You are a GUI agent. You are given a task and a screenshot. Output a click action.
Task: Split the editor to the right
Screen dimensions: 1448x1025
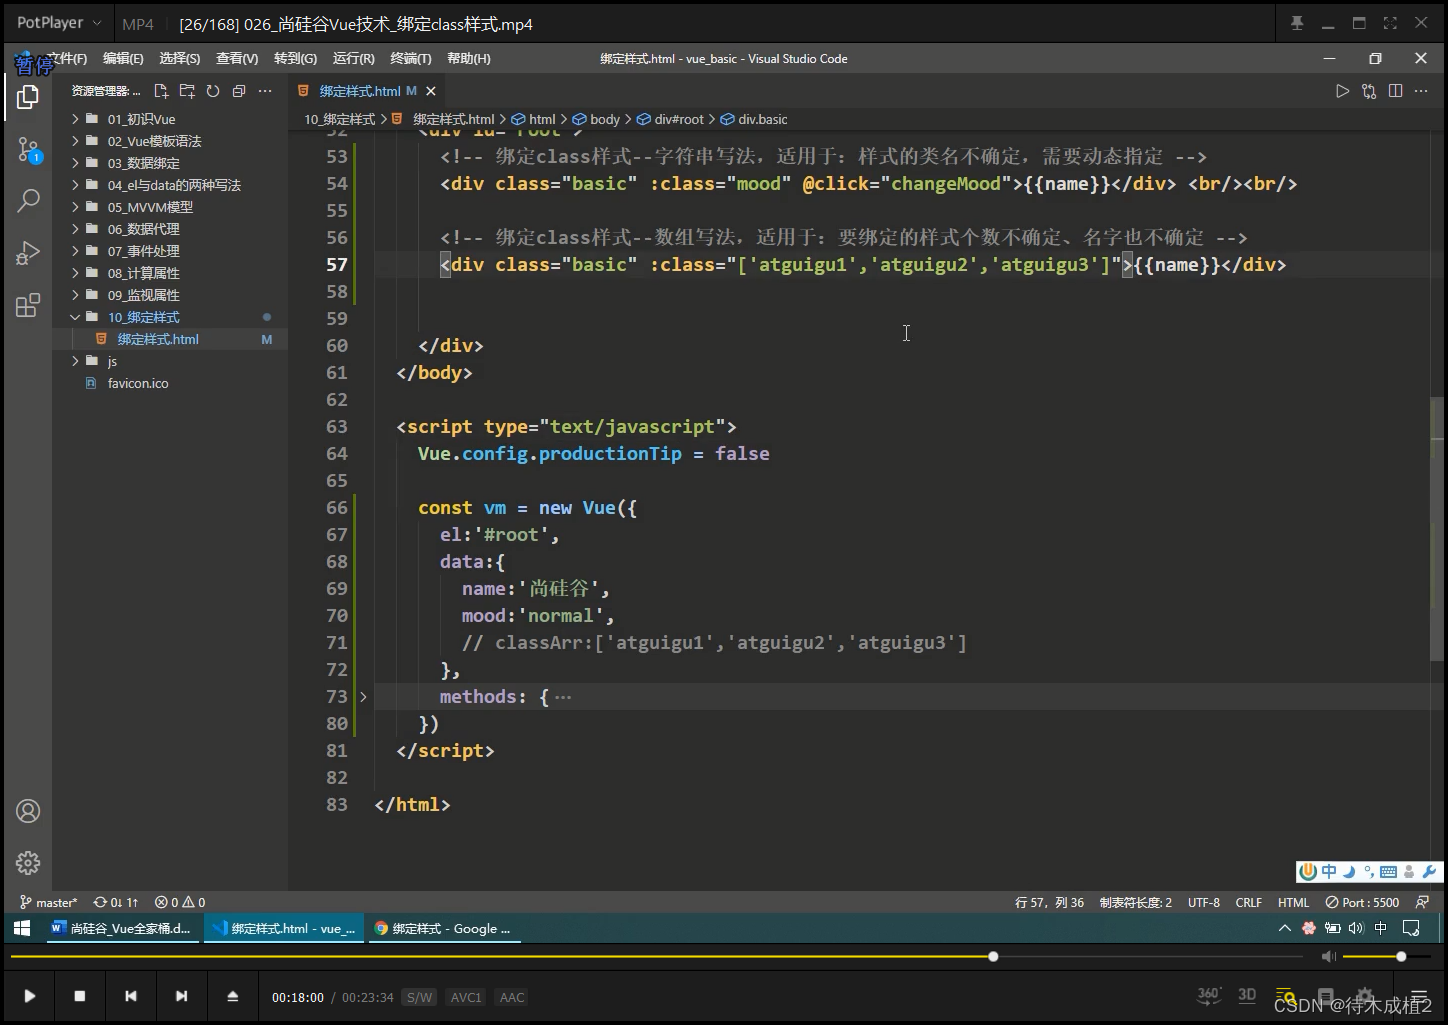tap(1395, 91)
